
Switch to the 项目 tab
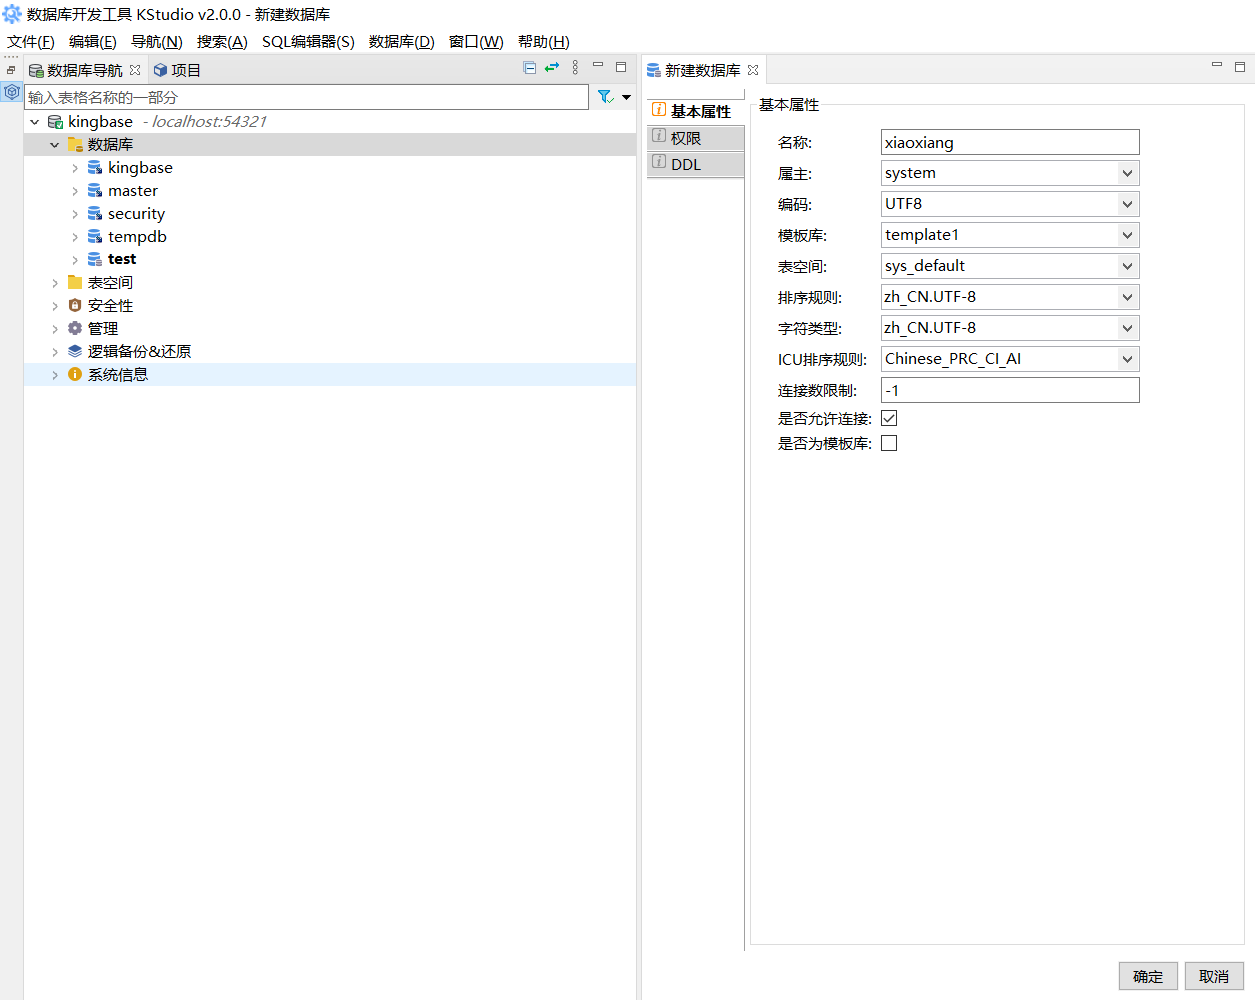coord(177,70)
